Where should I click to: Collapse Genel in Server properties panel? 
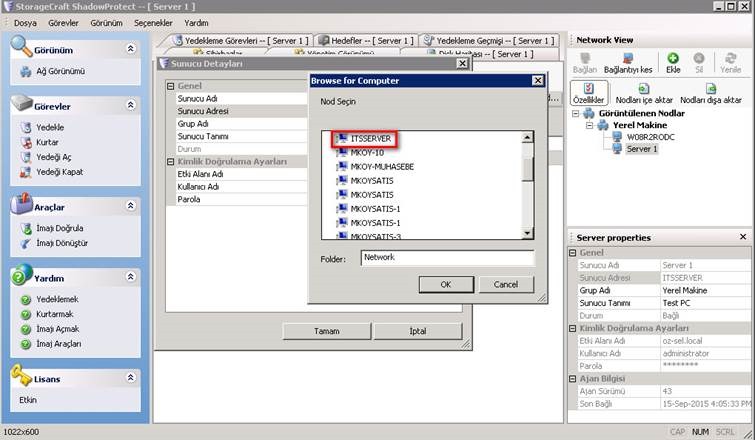pyautogui.click(x=573, y=253)
